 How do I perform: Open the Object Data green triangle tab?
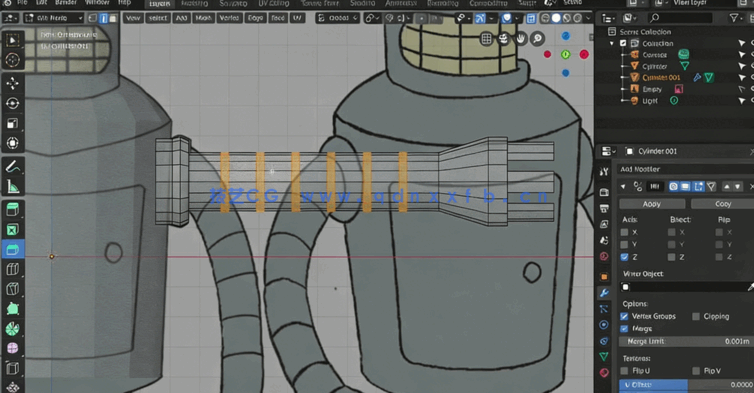pyautogui.click(x=604, y=356)
